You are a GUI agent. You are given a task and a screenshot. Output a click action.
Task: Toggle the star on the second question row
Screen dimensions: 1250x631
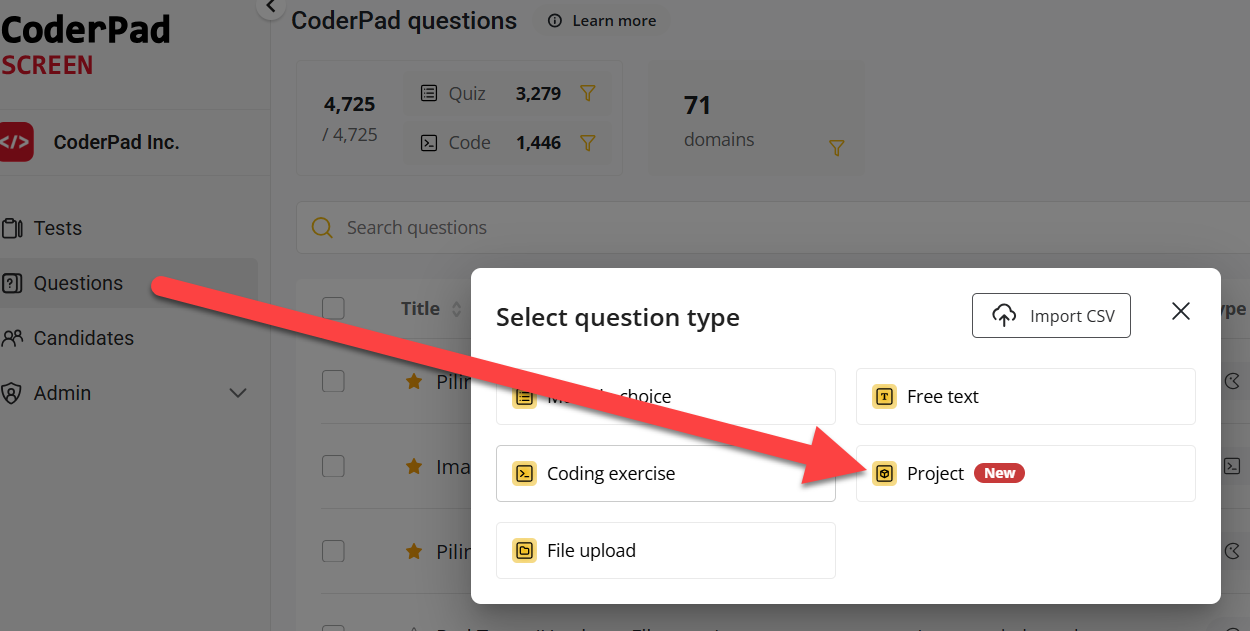click(x=411, y=466)
